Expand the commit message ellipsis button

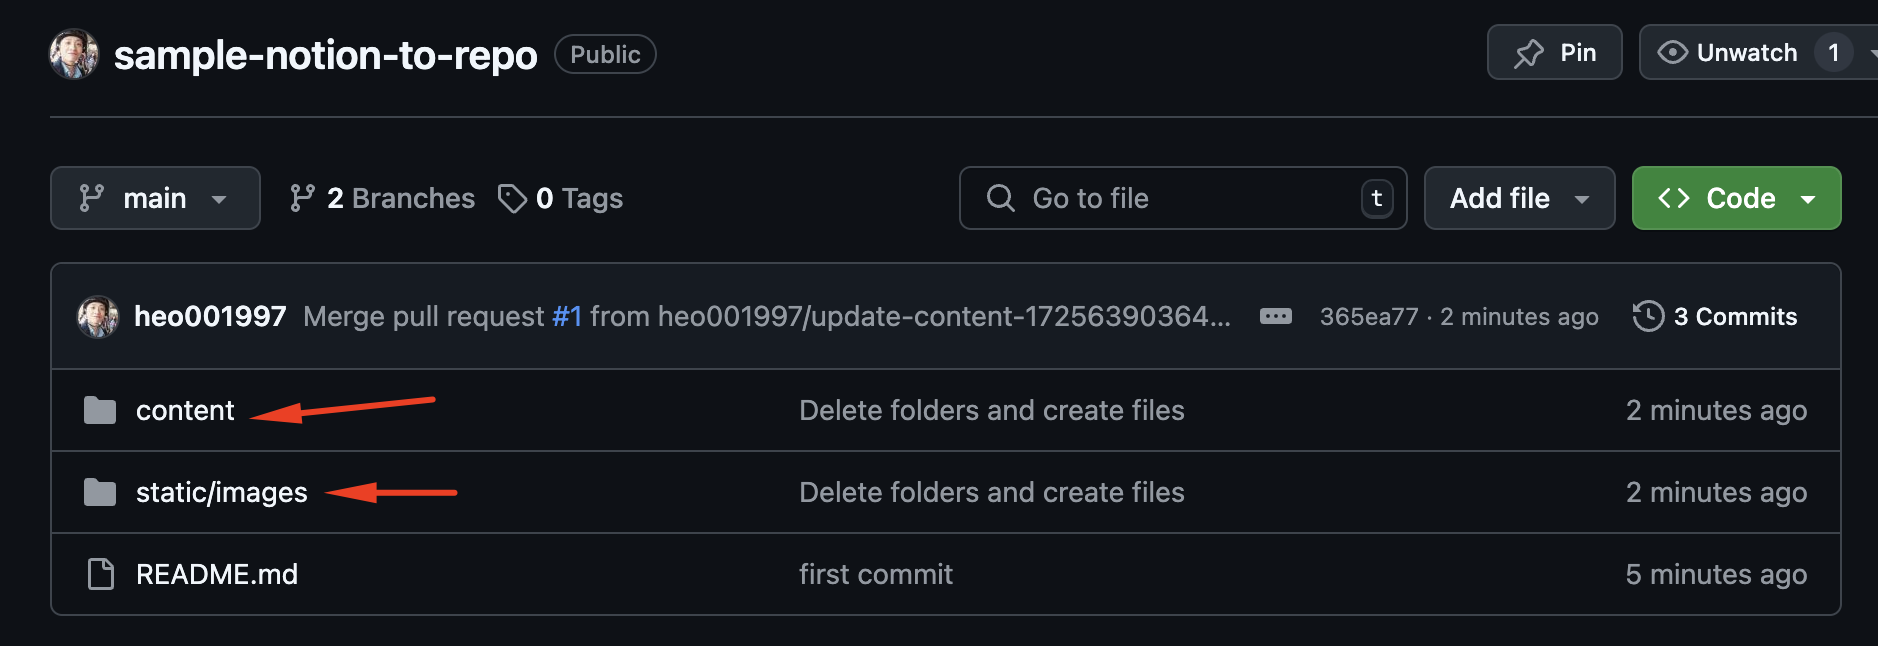point(1275,316)
